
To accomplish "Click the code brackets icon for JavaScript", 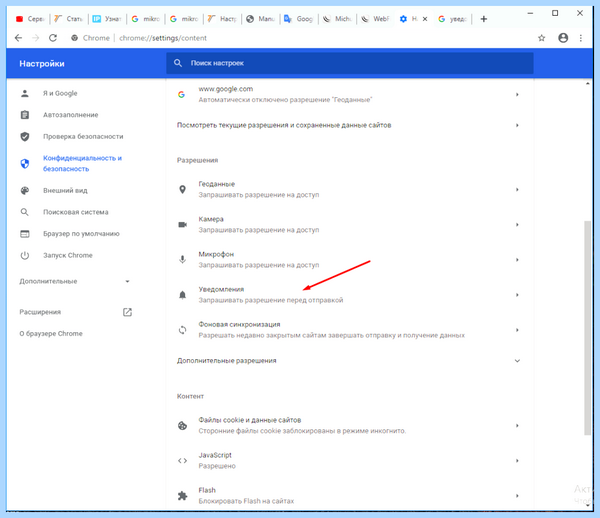I will [x=183, y=461].
